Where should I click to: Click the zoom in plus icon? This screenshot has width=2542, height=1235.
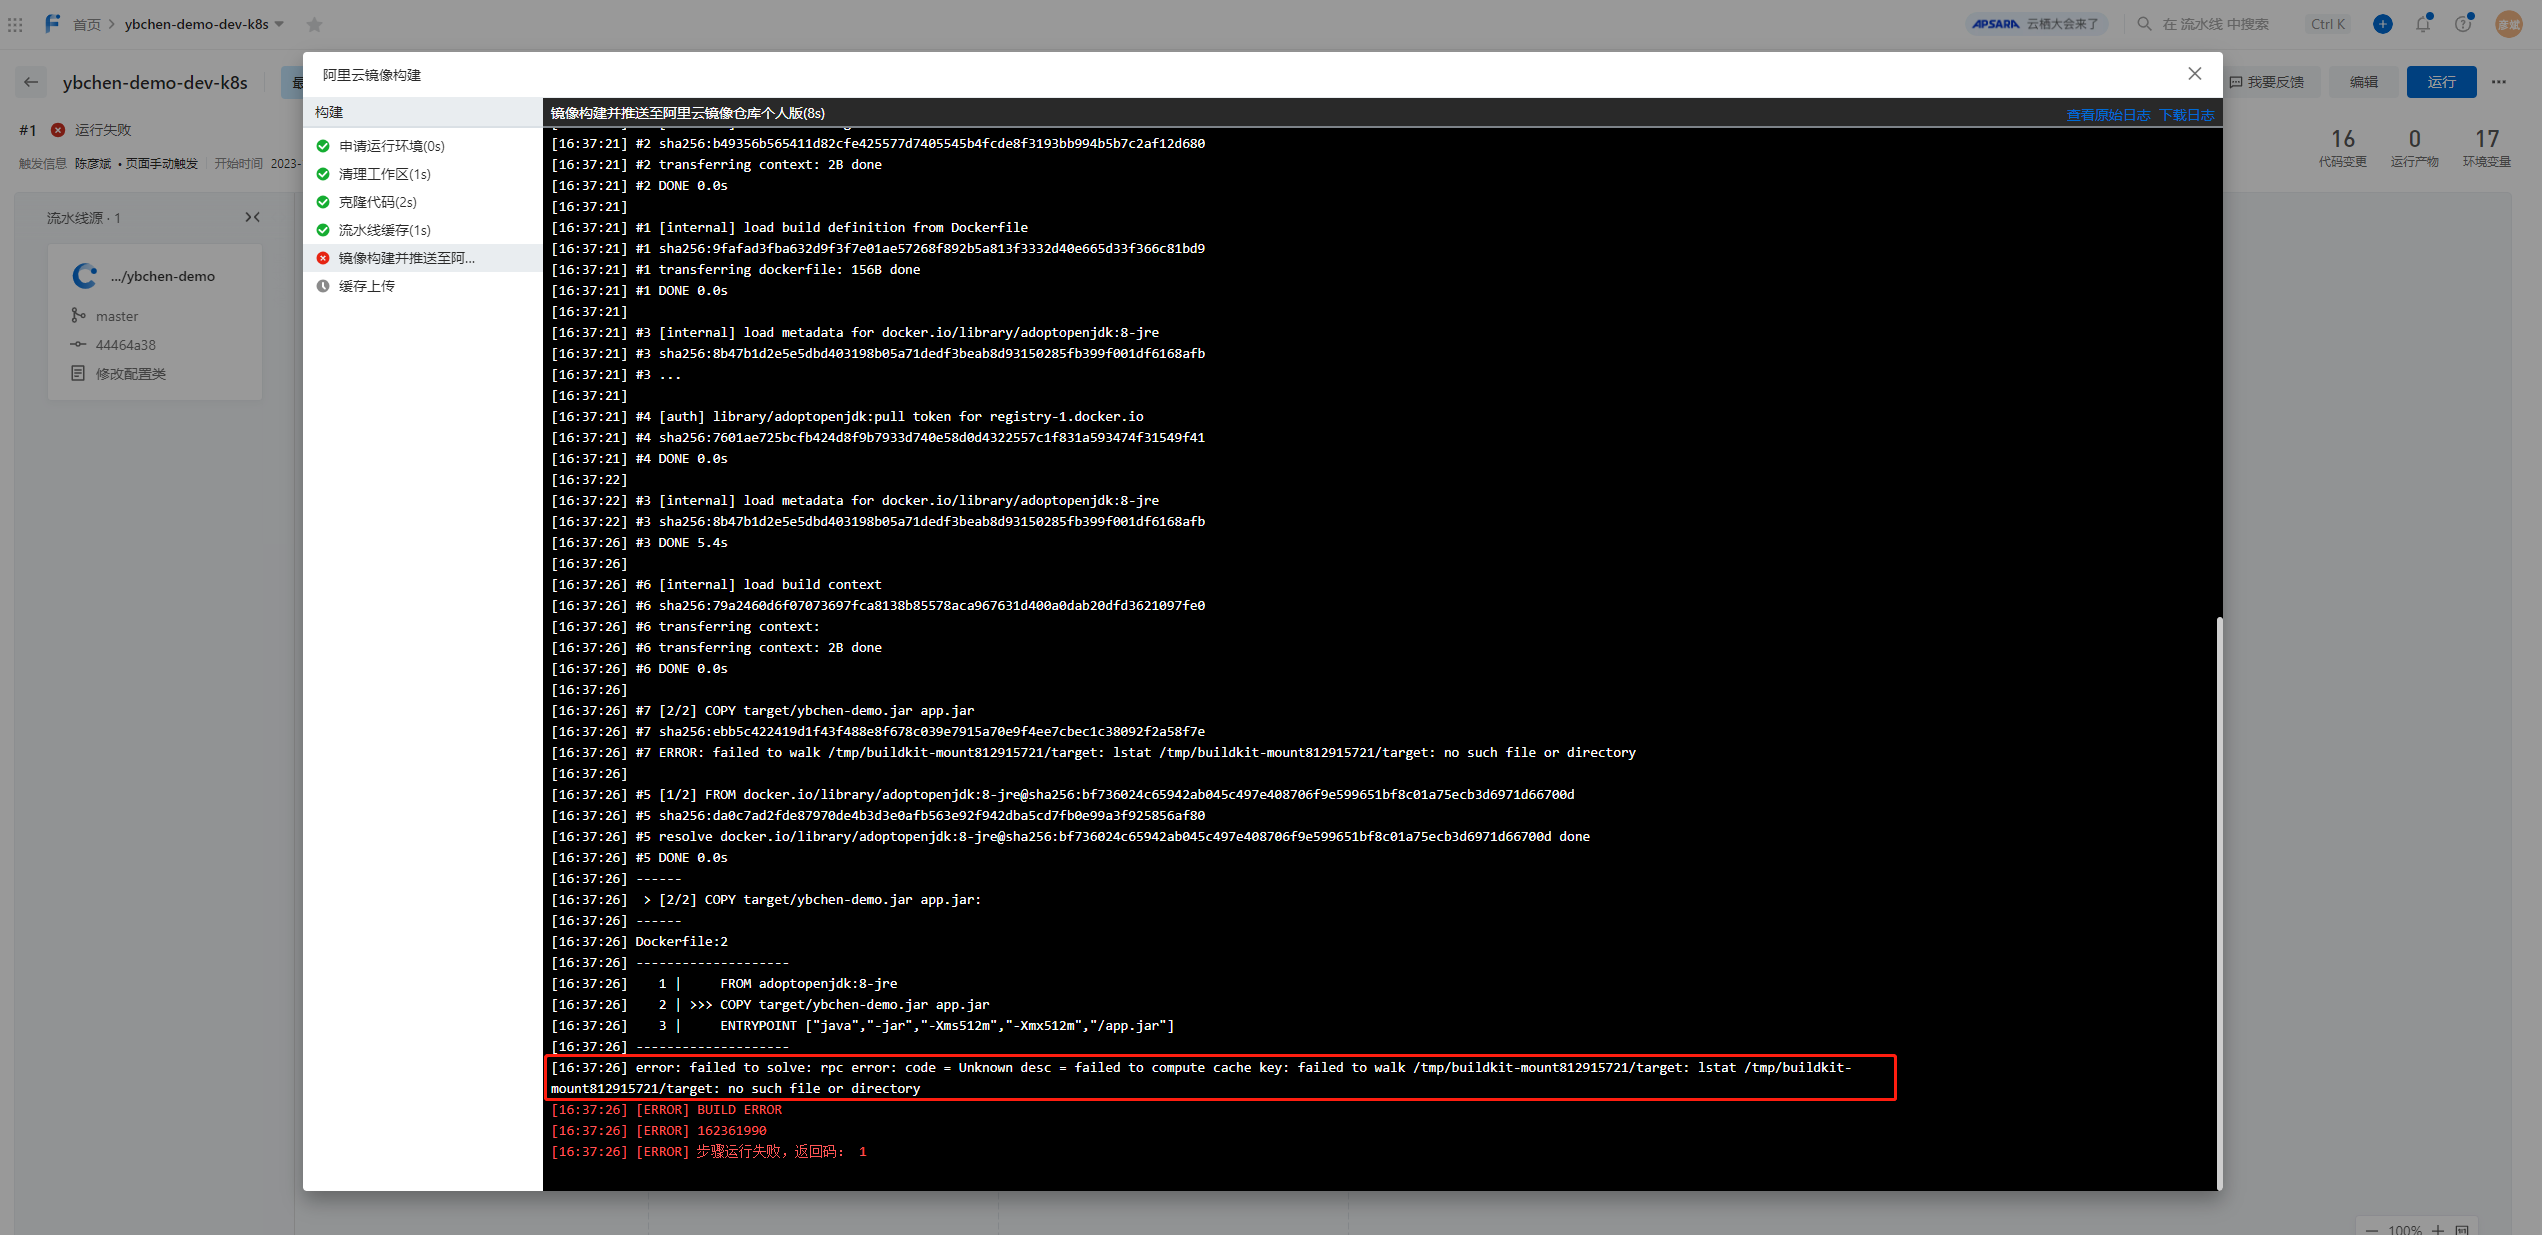click(2438, 1230)
